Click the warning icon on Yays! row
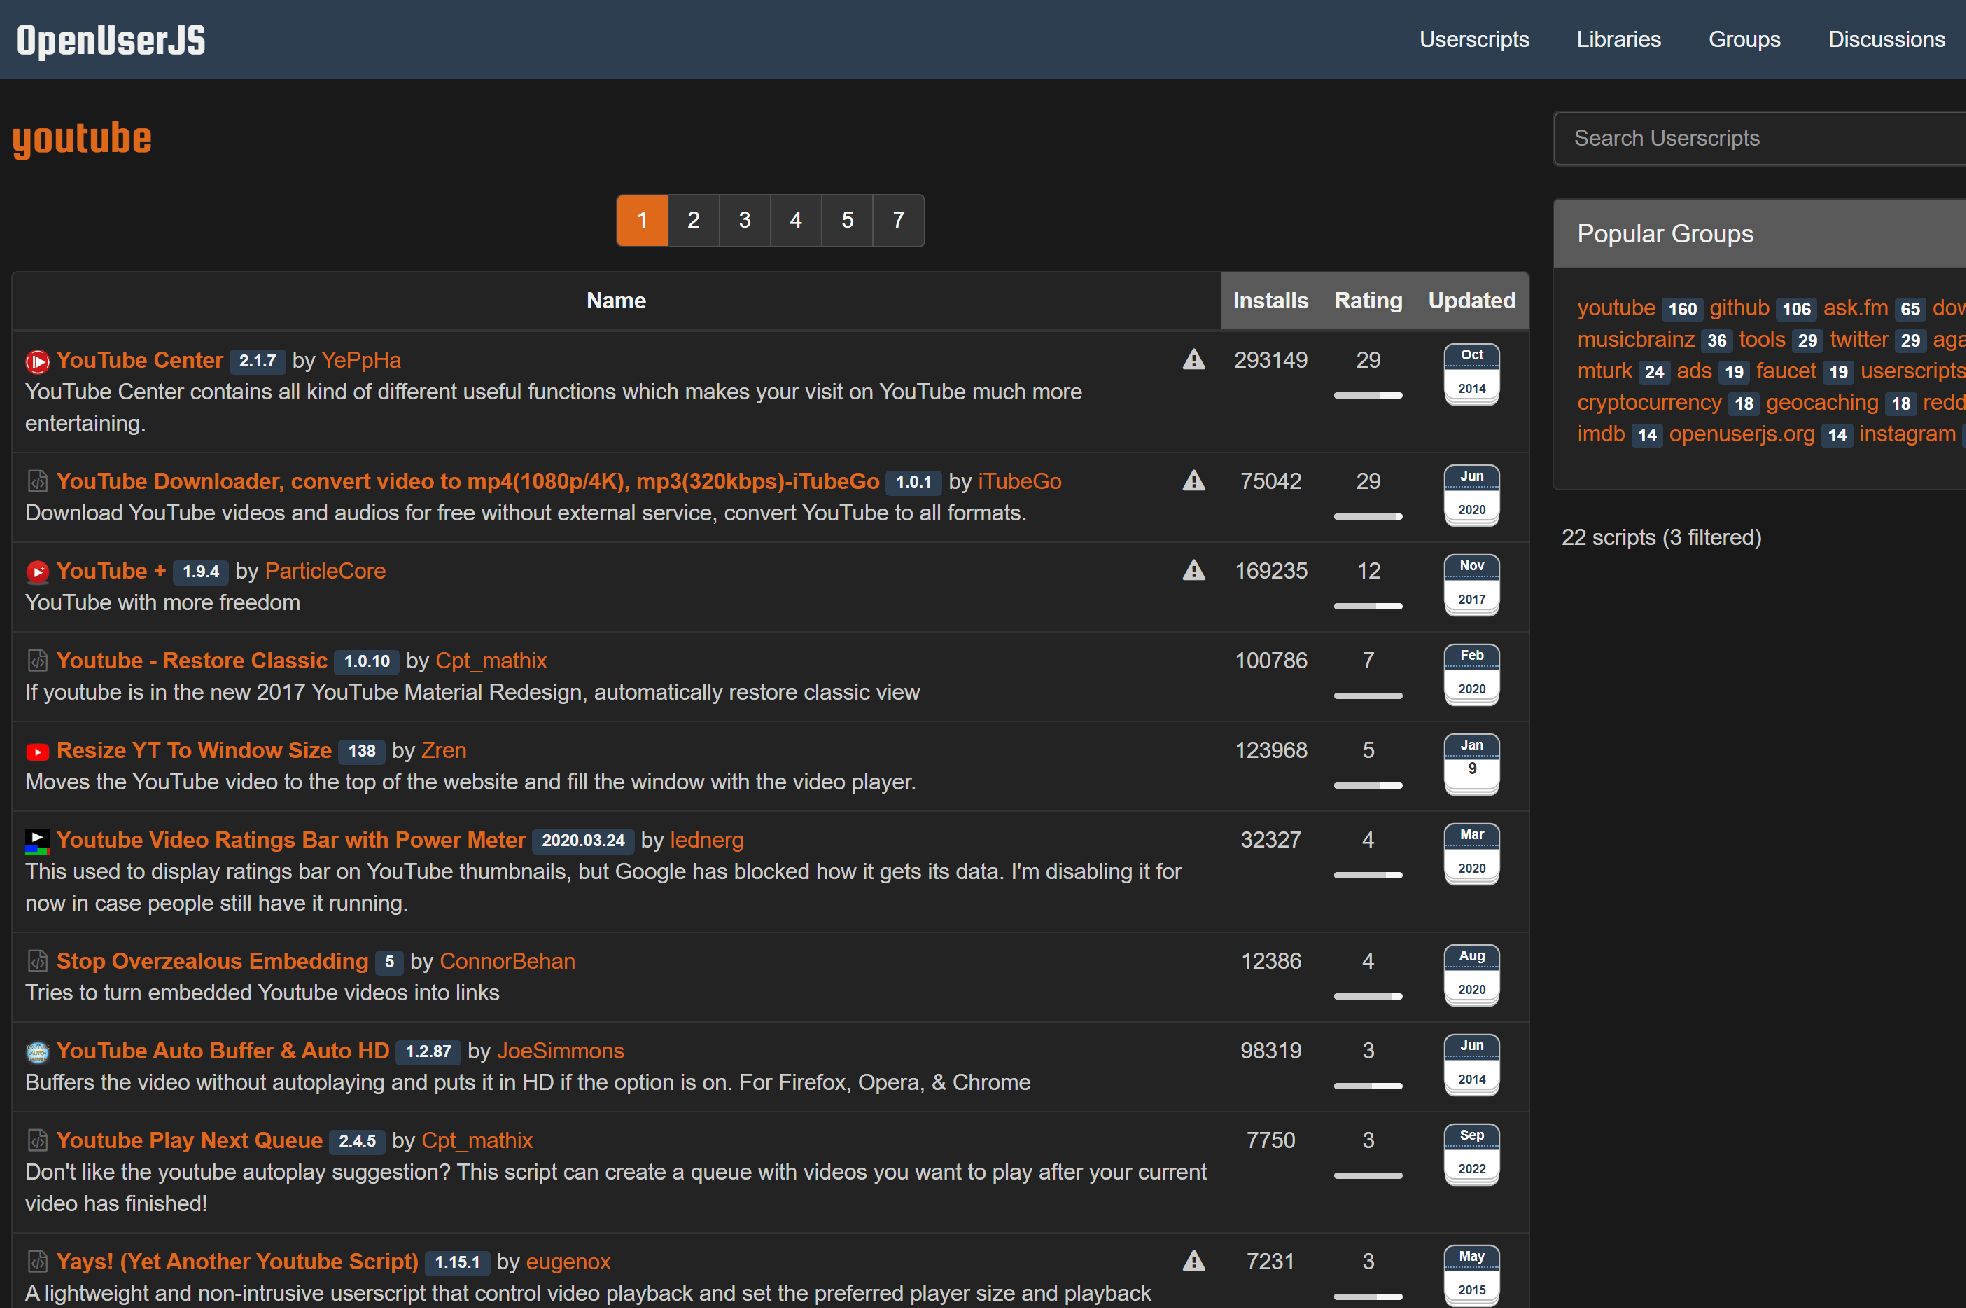Image resolution: width=1966 pixels, height=1308 pixels. coord(1193,1261)
